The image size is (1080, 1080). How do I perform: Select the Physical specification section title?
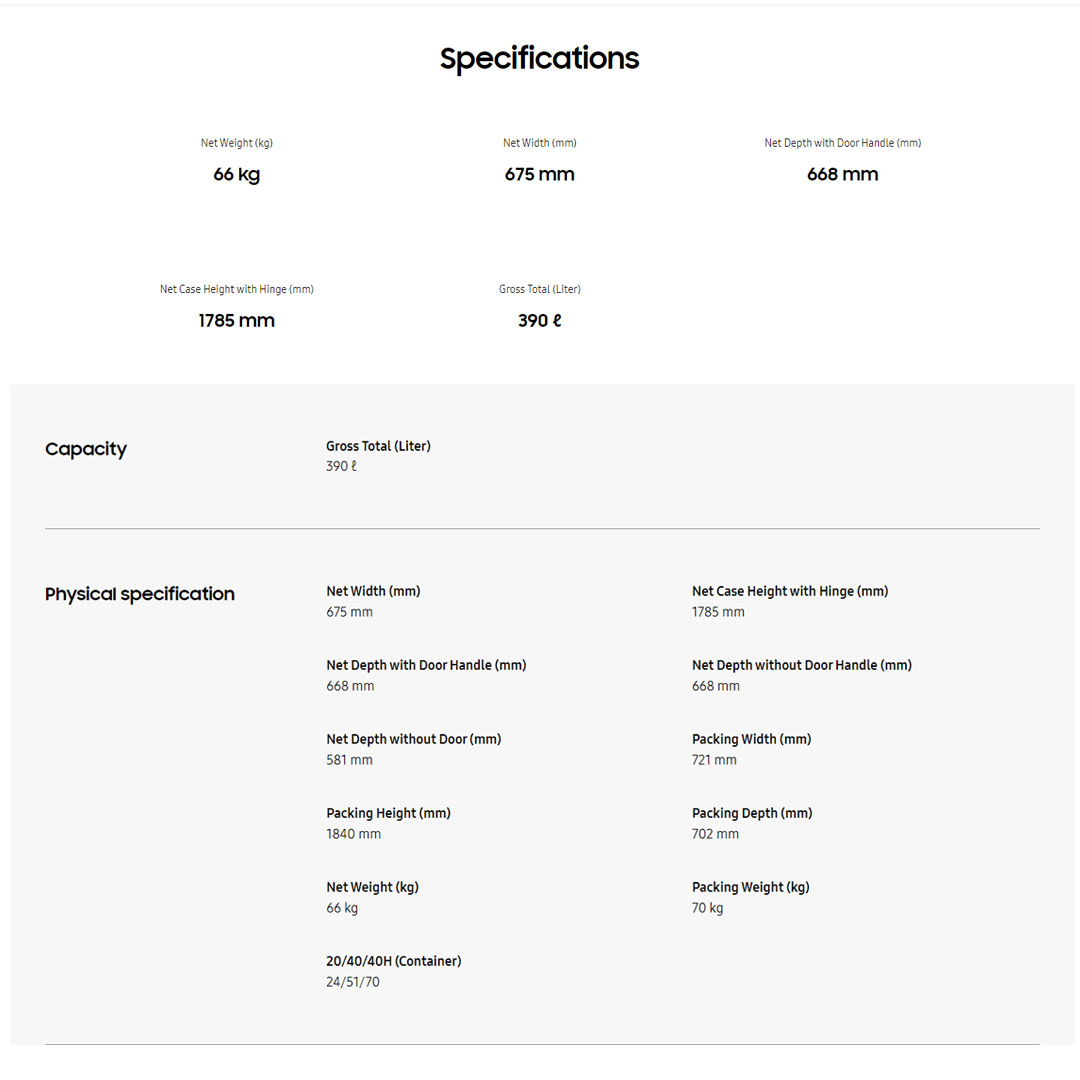pyautogui.click(x=140, y=594)
